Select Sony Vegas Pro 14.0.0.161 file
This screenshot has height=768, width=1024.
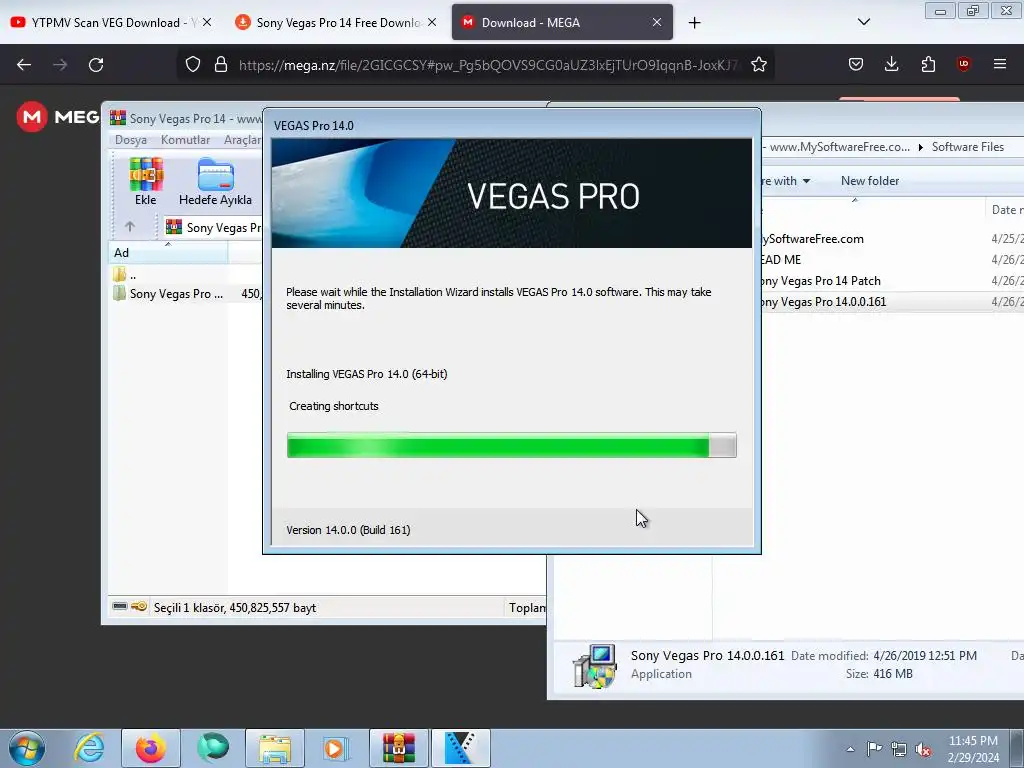[x=824, y=302]
